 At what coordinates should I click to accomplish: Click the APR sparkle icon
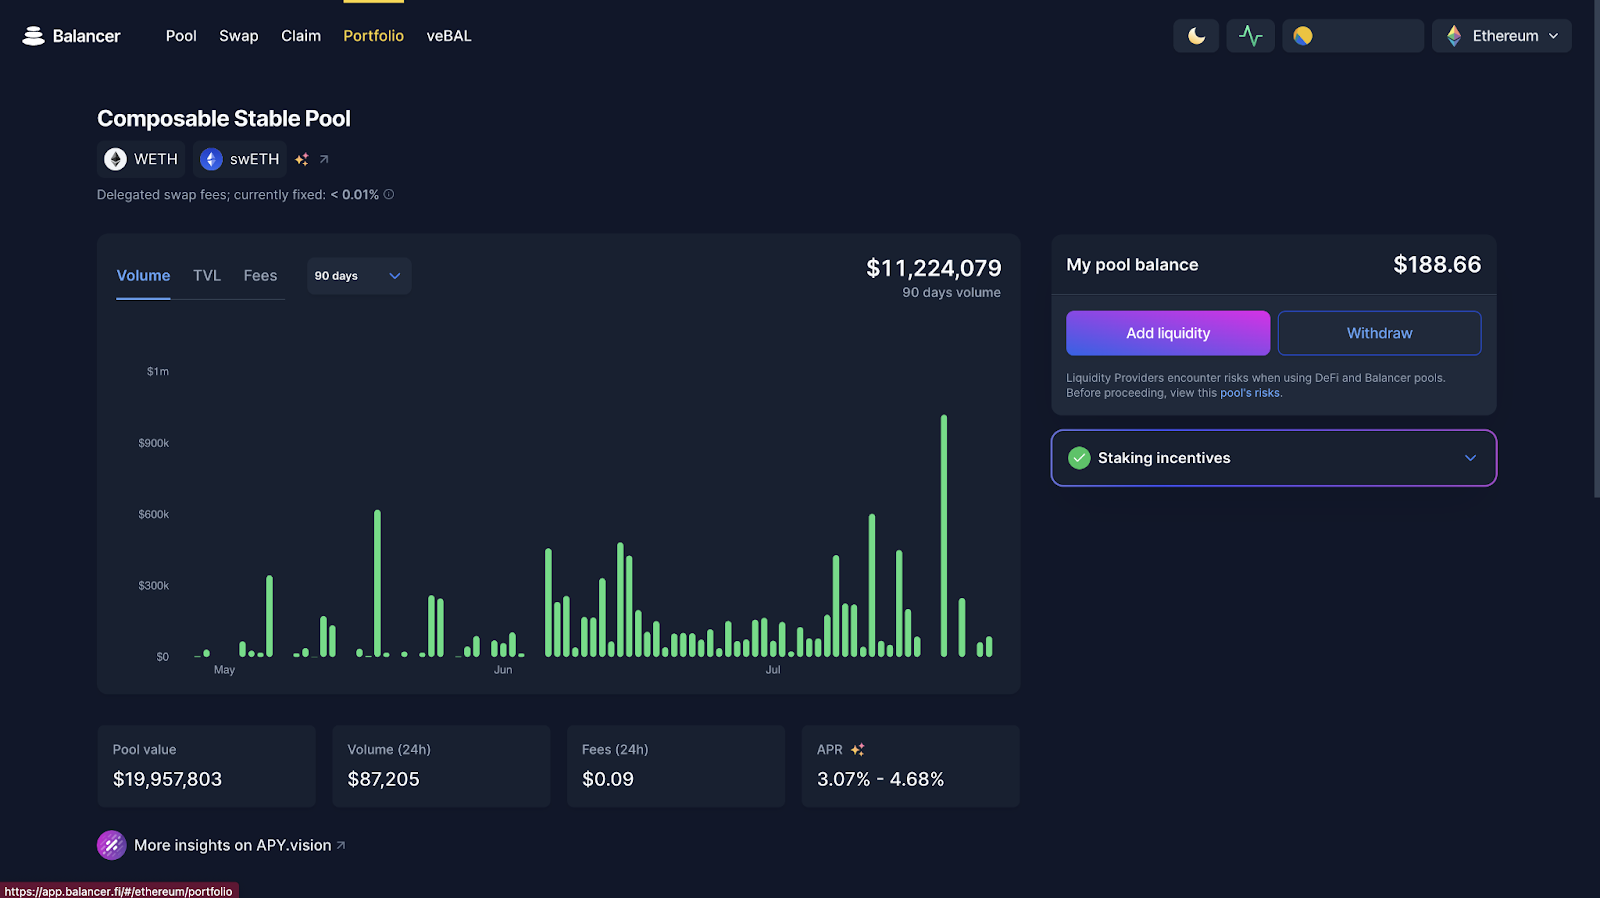click(857, 749)
